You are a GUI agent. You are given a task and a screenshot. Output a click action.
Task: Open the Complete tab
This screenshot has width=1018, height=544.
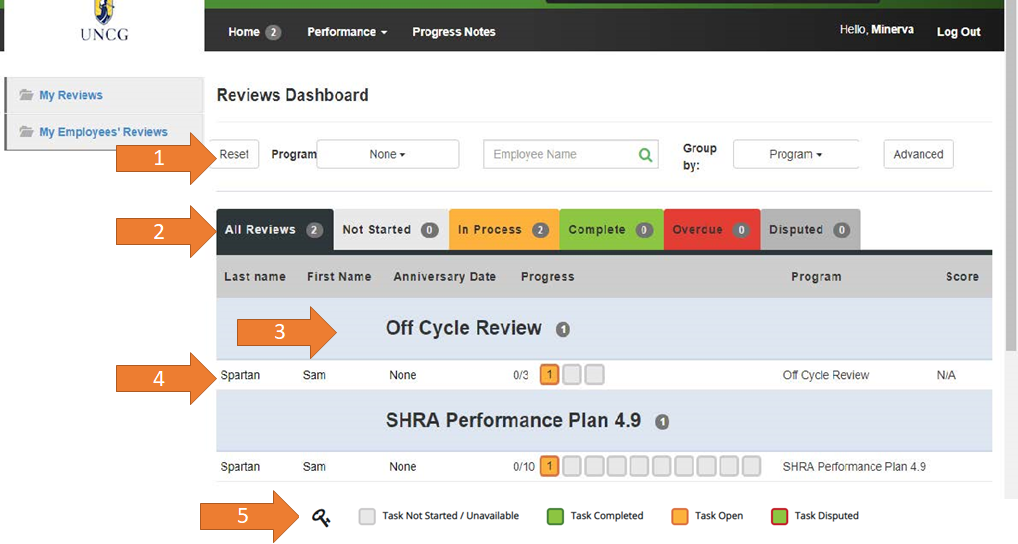pyautogui.click(x=610, y=230)
